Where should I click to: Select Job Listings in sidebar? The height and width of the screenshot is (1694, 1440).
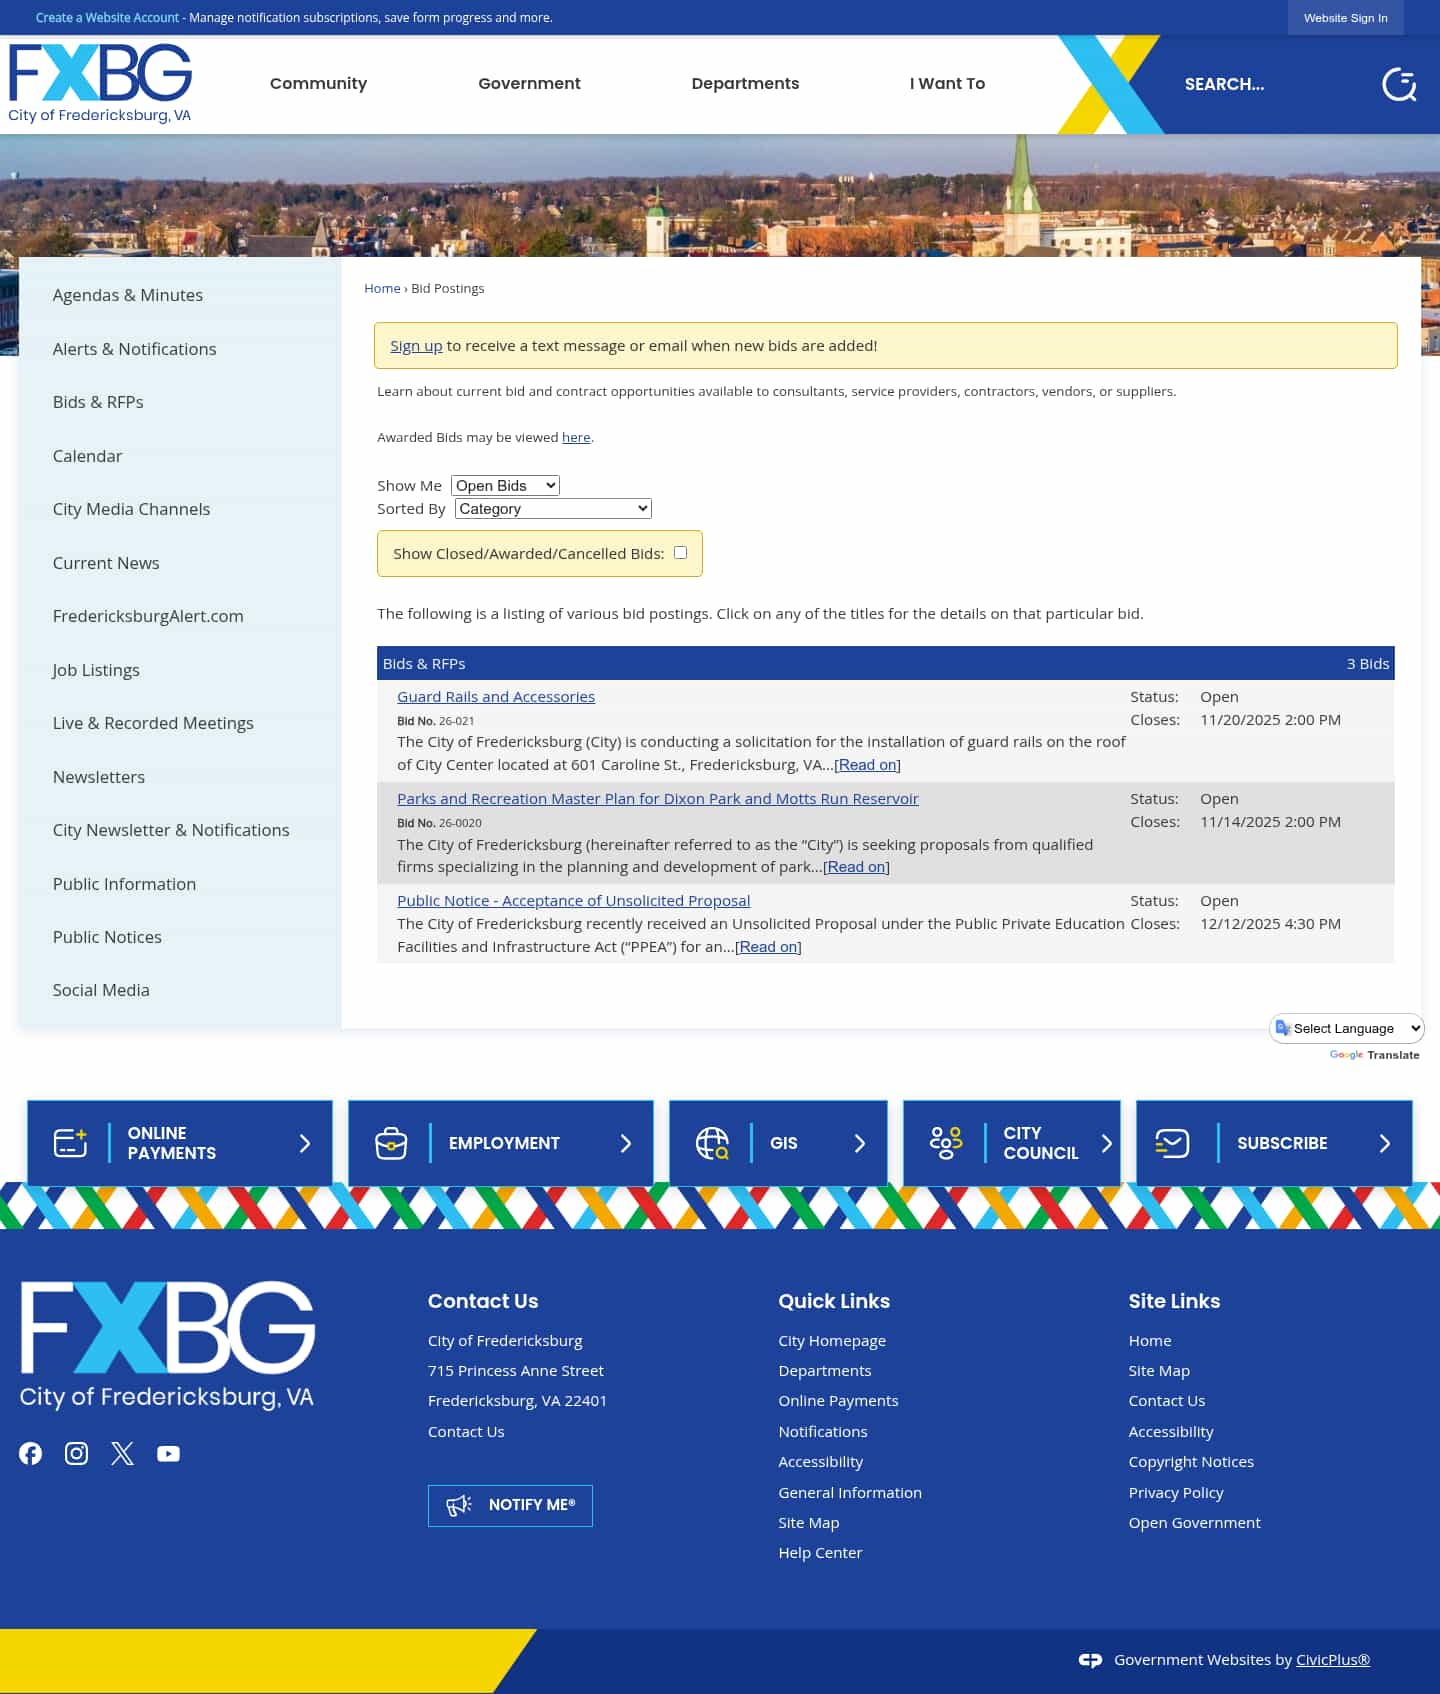coord(96,670)
